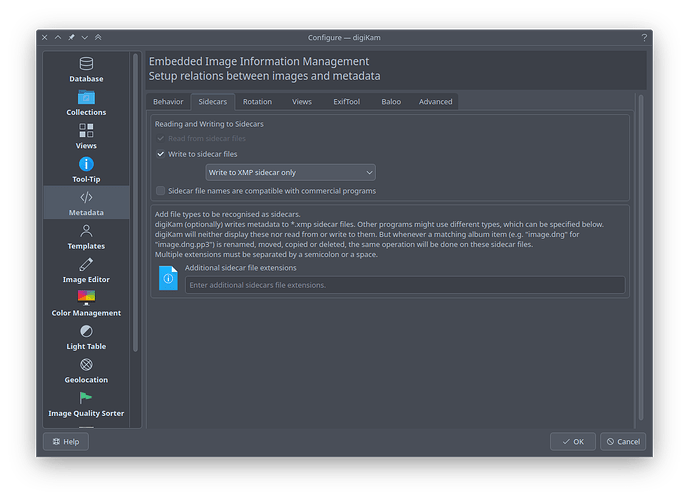This screenshot has width=688, height=500.
Task: Select the Sidecars tab
Action: (x=213, y=101)
